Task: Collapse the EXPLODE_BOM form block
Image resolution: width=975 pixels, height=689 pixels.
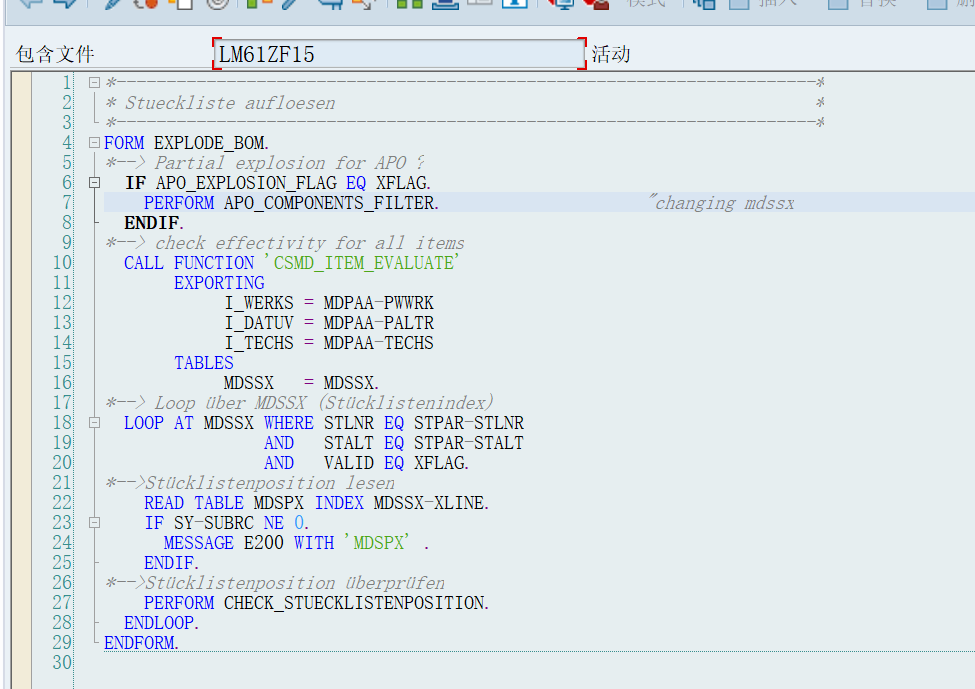Action: (x=92, y=142)
